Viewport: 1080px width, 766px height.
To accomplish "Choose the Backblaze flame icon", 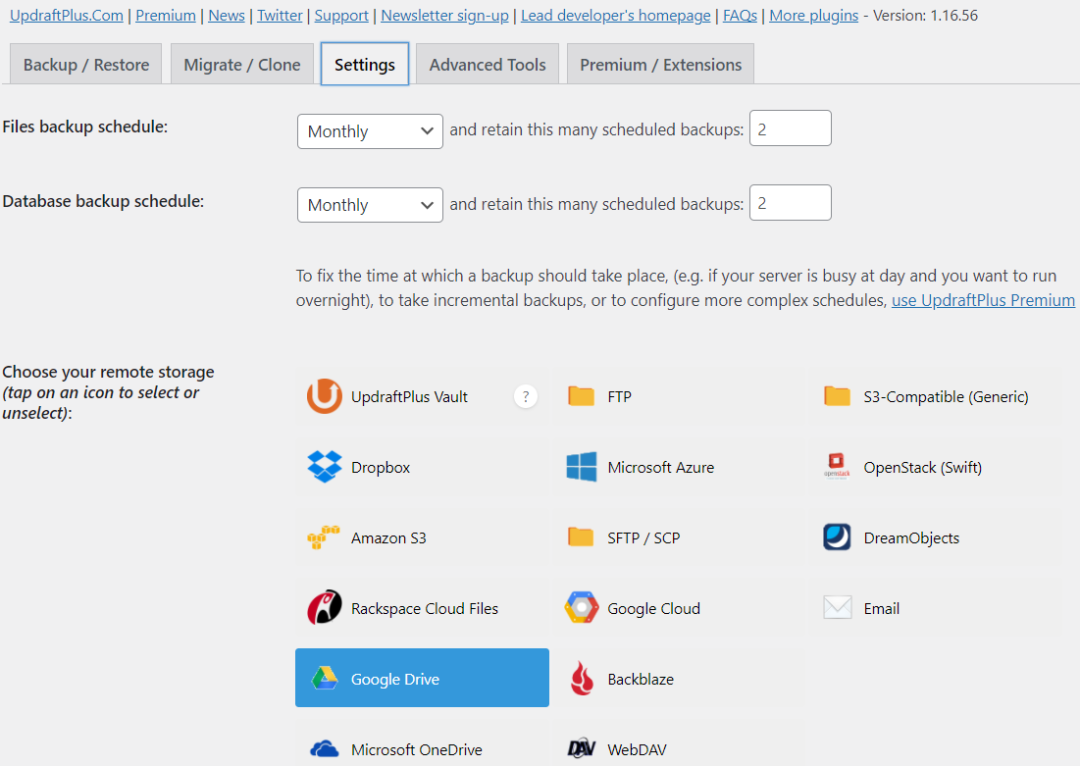I will (582, 679).
